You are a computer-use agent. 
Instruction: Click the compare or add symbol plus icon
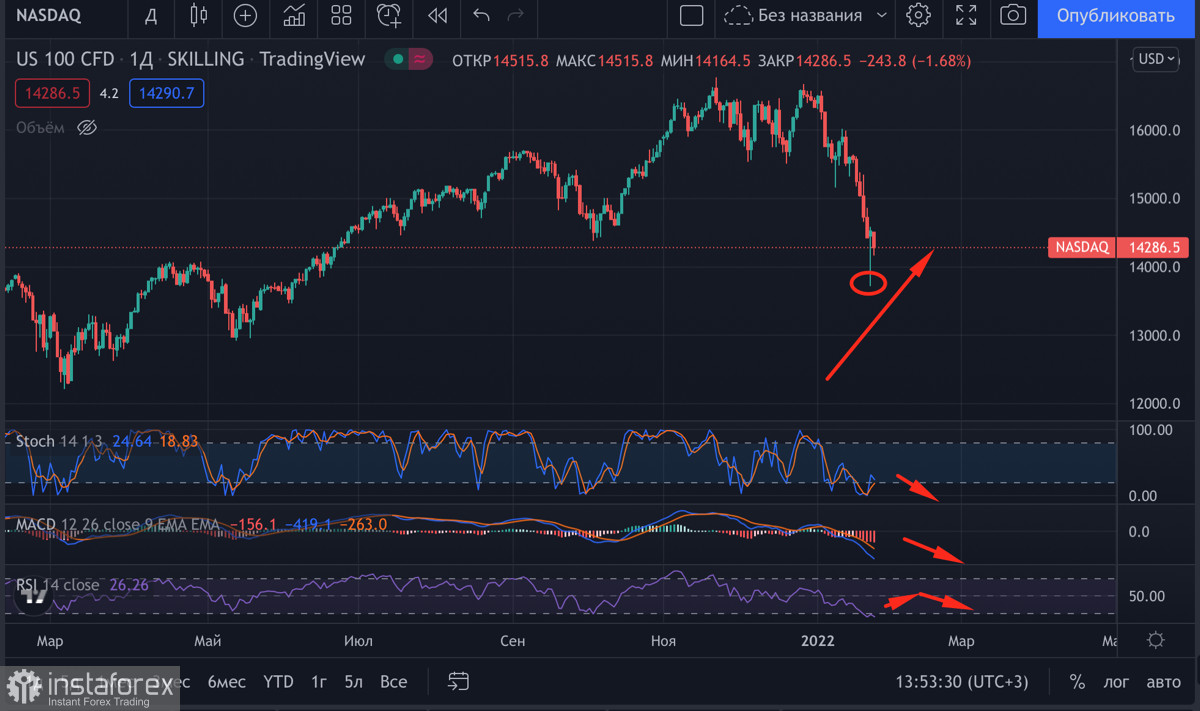point(245,16)
